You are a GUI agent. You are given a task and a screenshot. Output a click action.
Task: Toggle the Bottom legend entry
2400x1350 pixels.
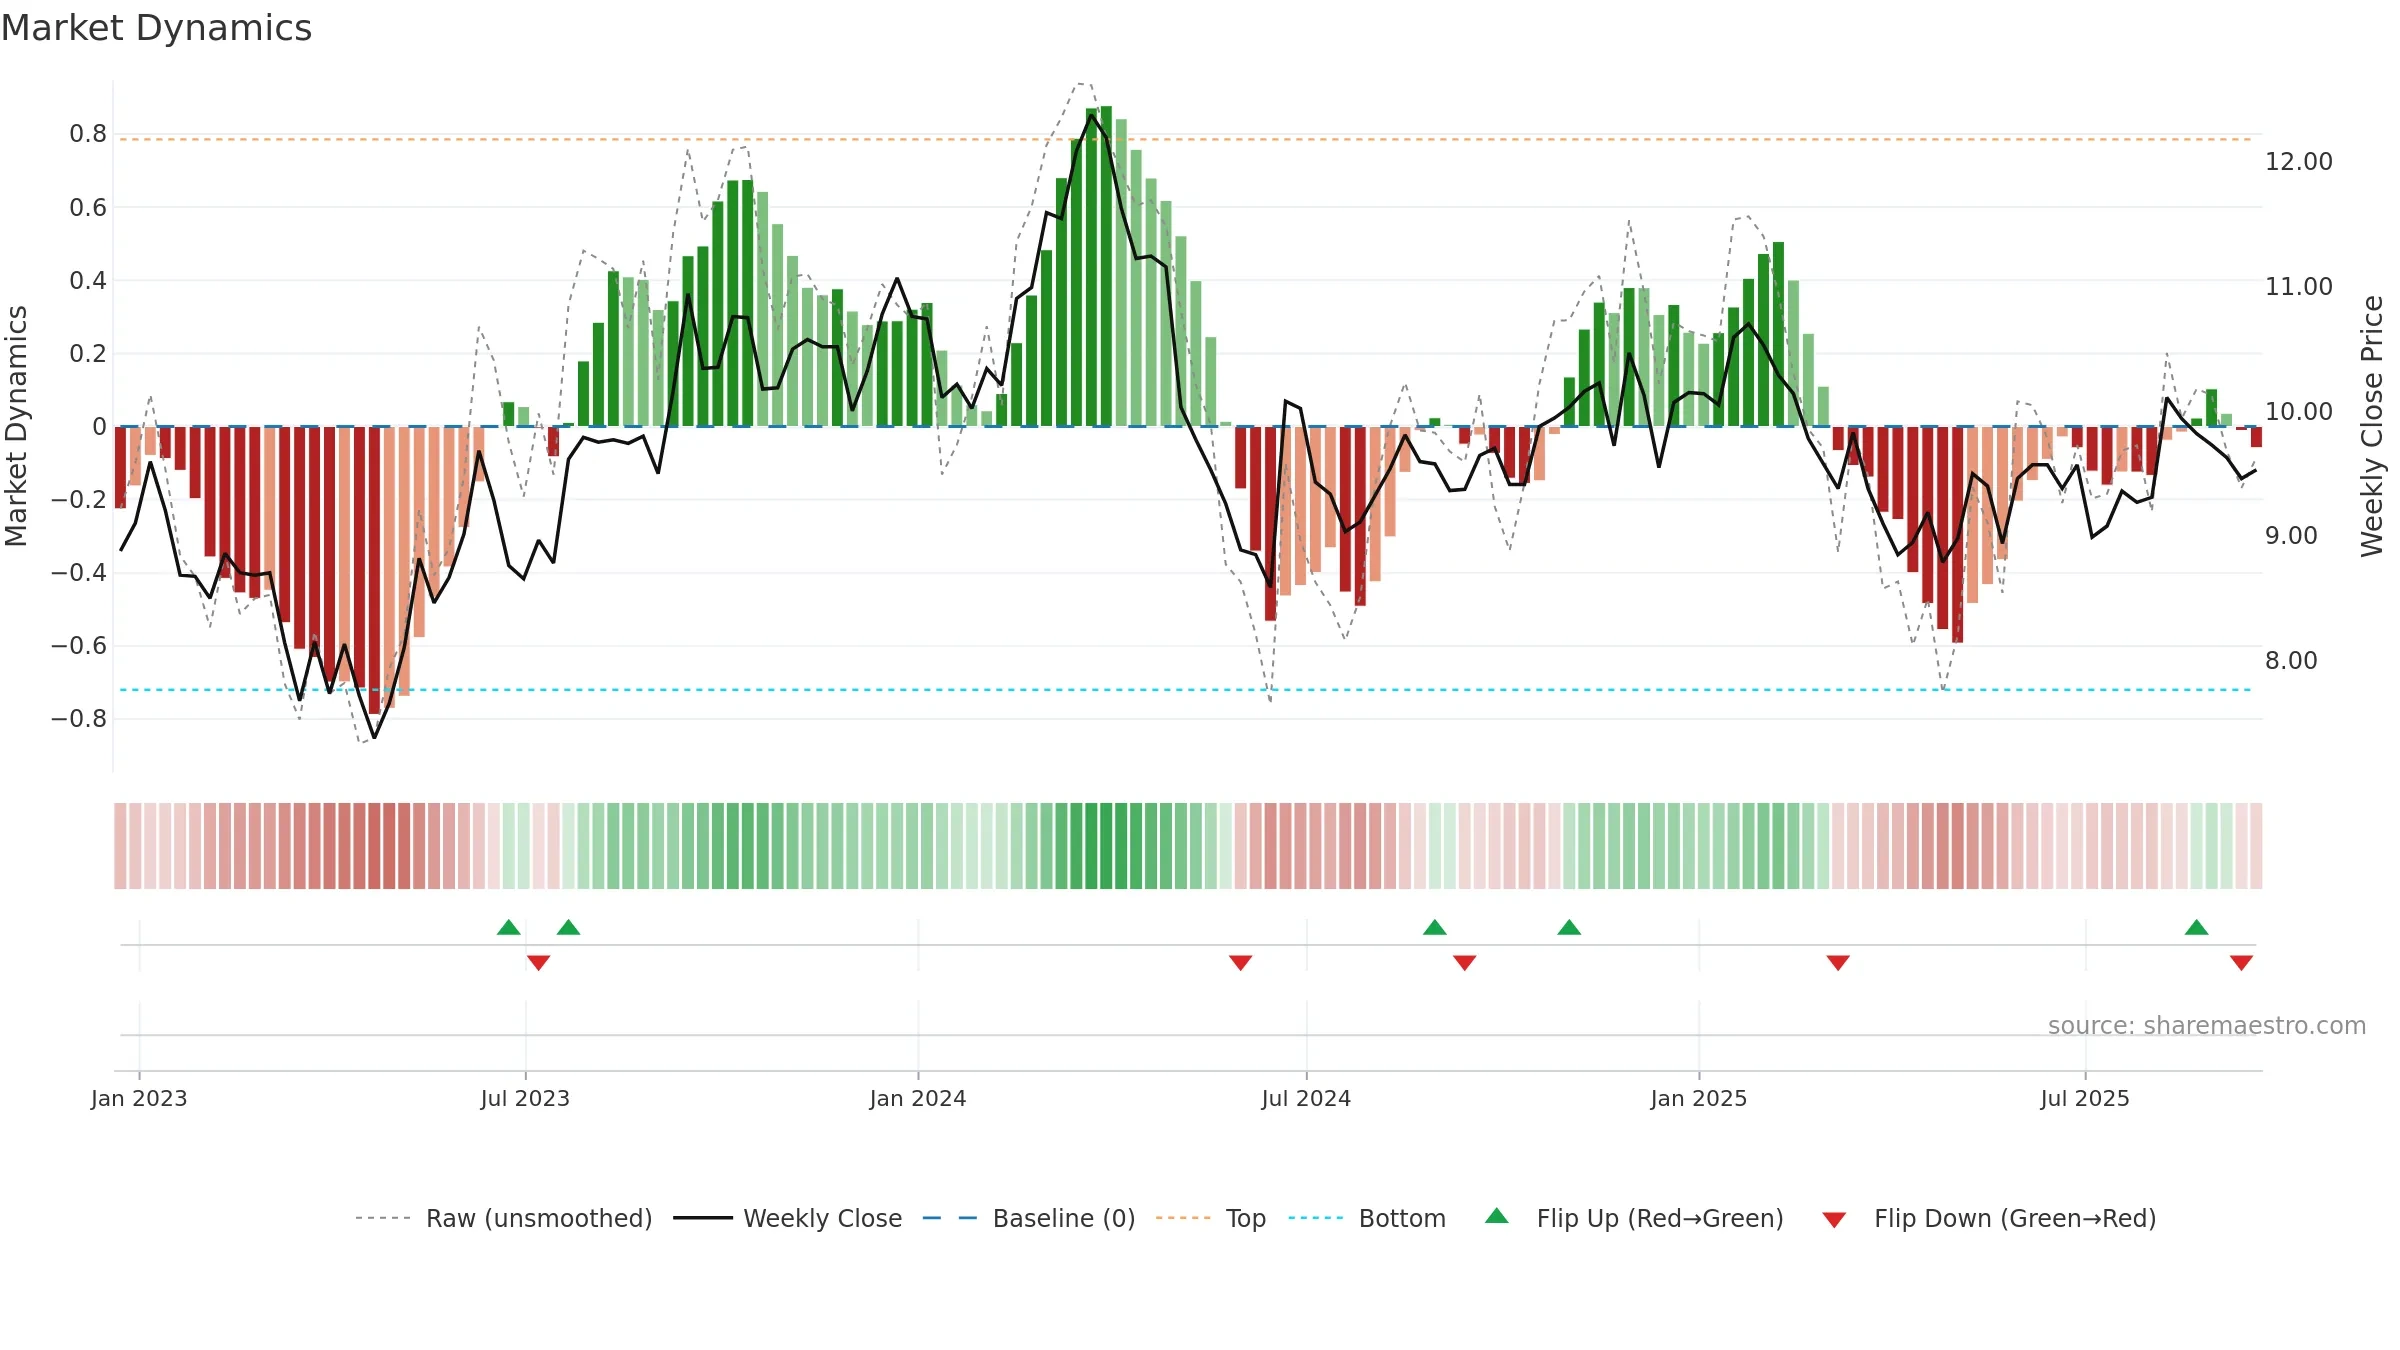tap(1367, 1218)
